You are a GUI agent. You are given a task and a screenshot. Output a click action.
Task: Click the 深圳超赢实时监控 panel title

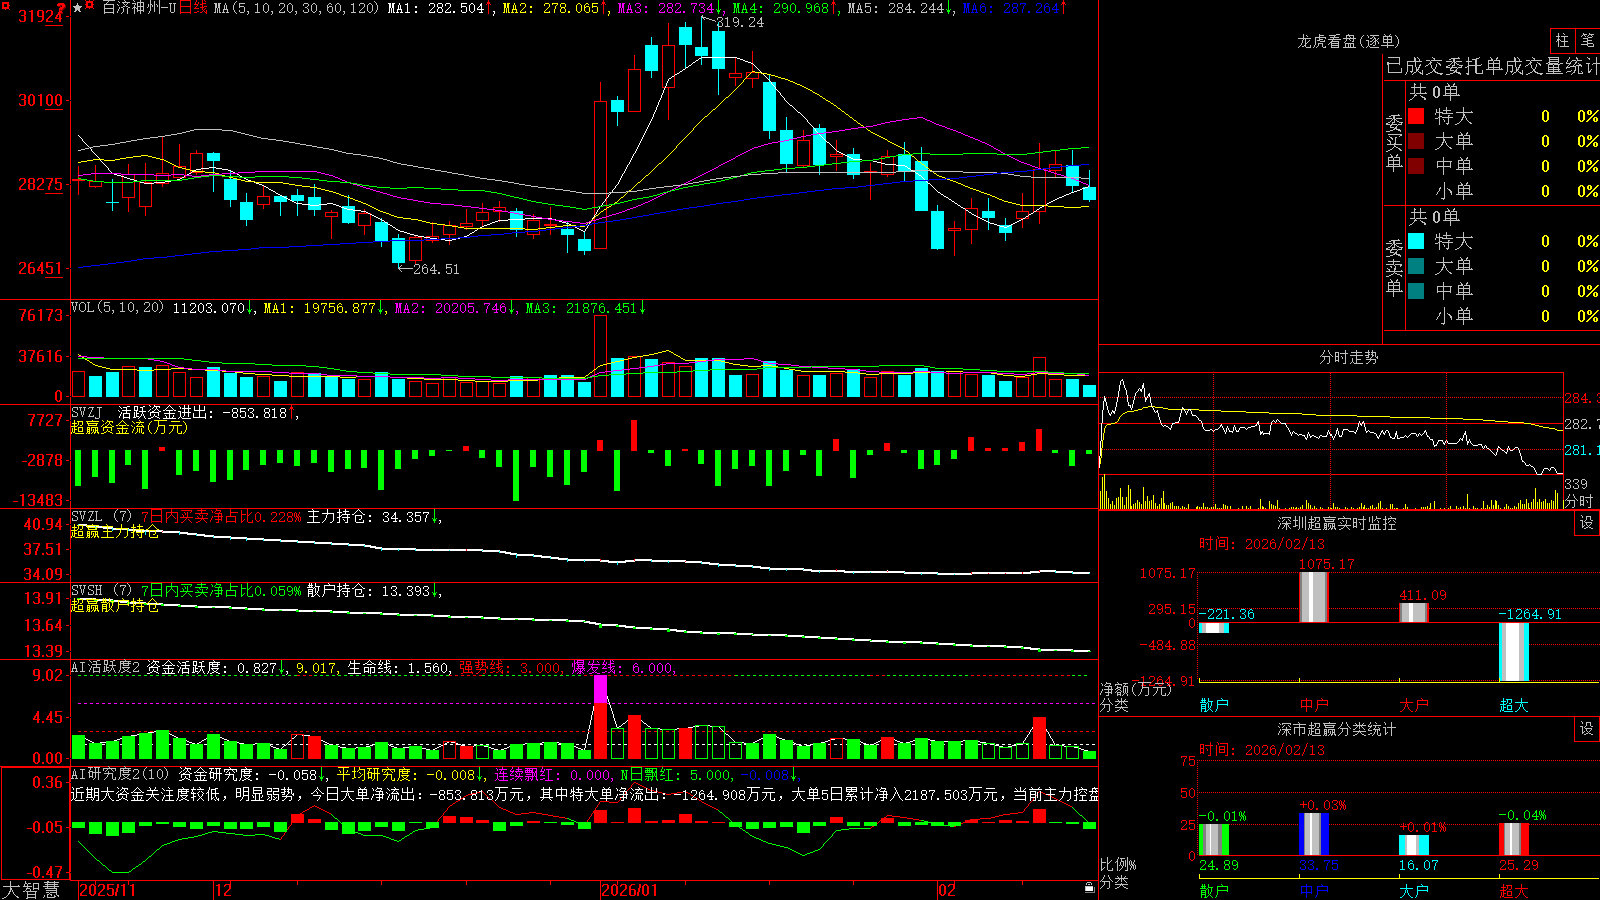click(x=1337, y=523)
